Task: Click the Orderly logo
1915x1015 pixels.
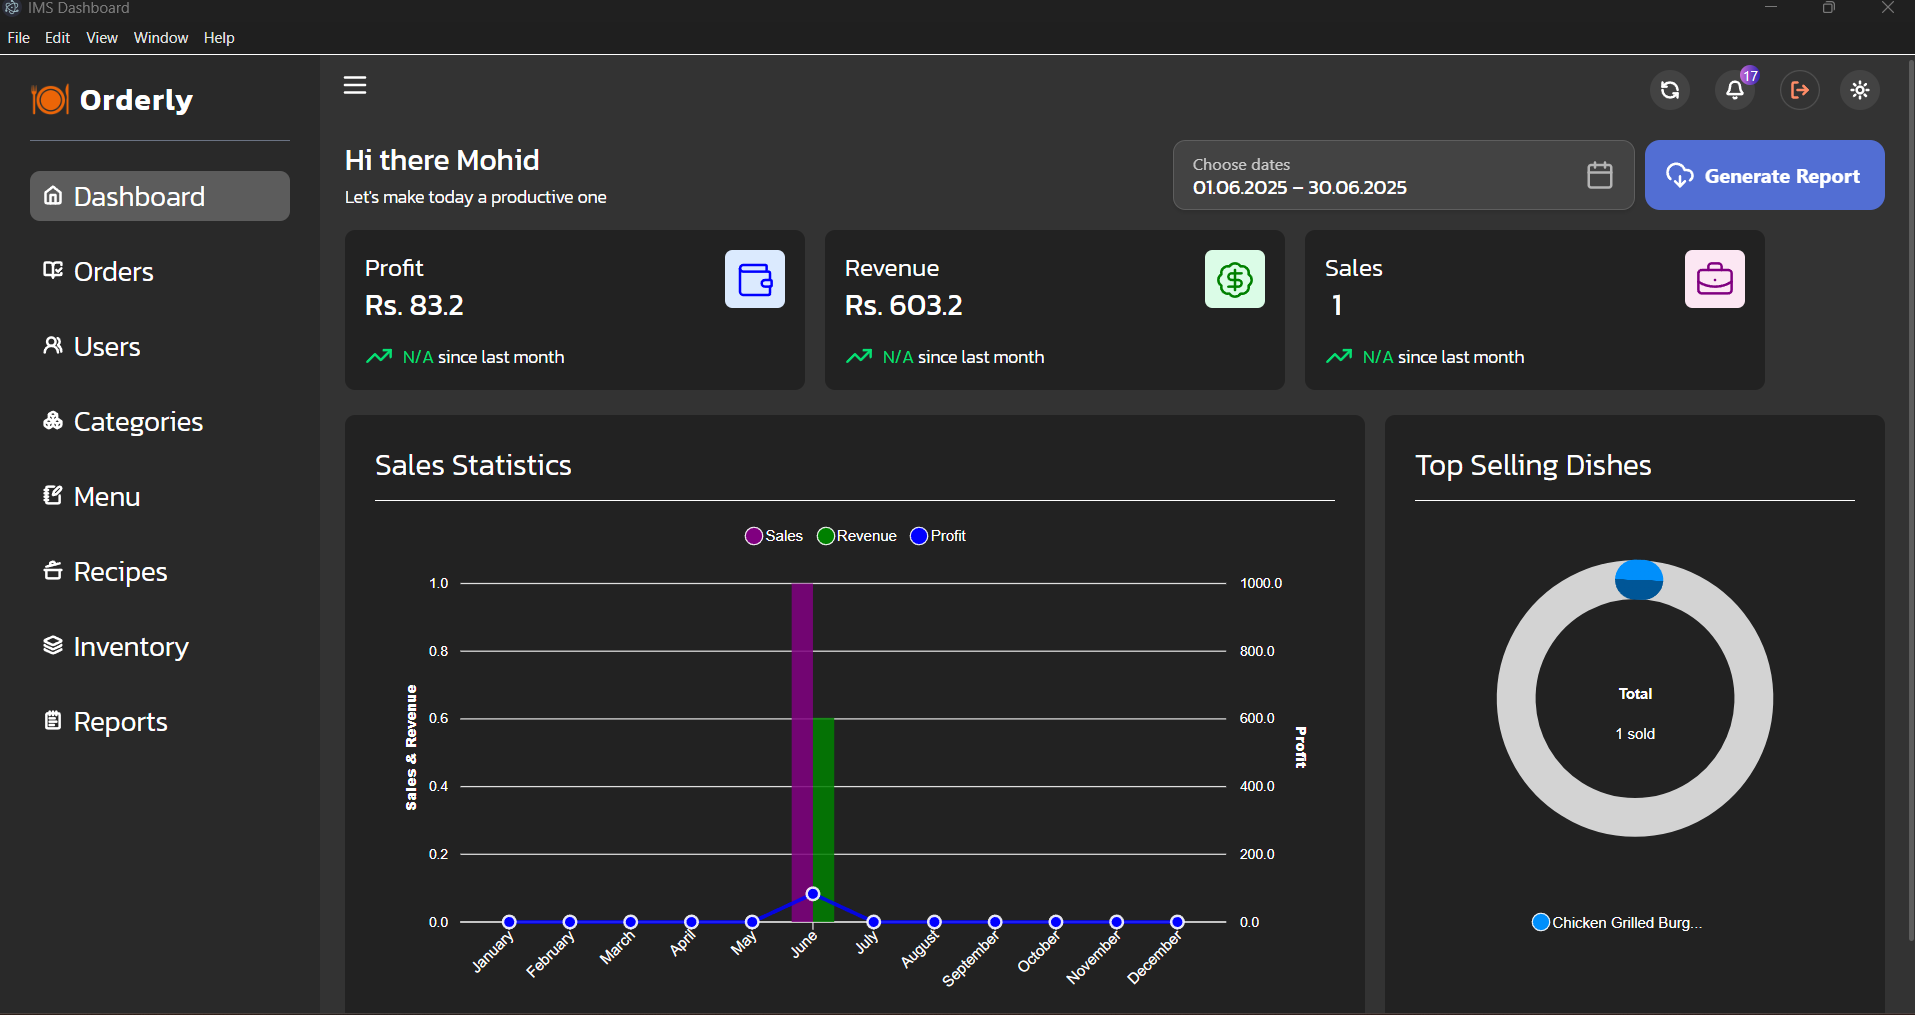Action: coord(112,99)
